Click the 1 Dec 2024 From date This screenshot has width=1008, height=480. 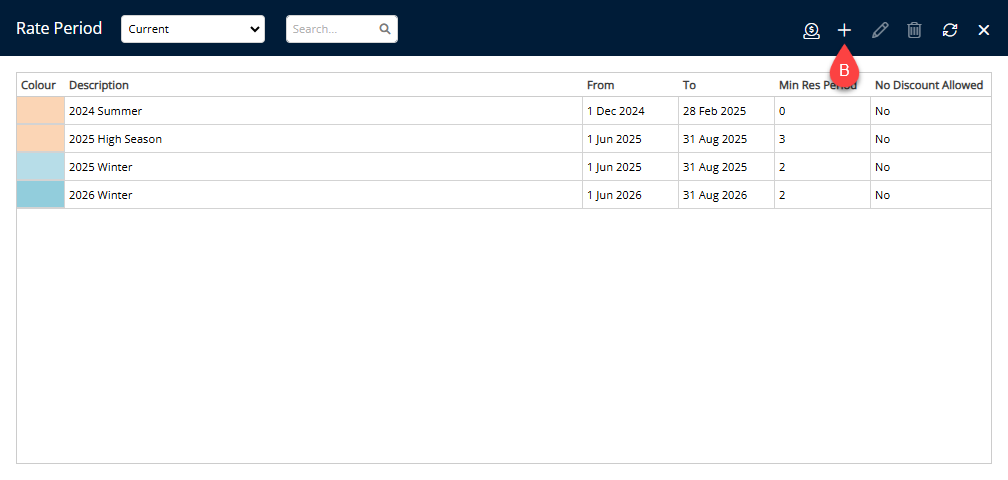[x=616, y=111]
